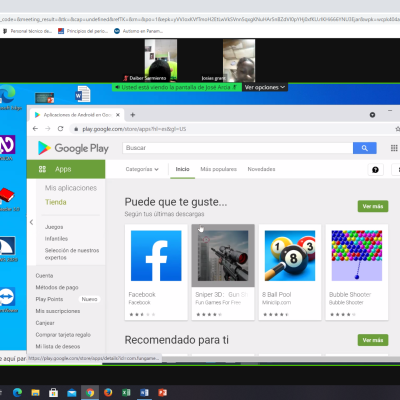Open the Ver opciones dropdown
This screenshot has height=400, width=400.
(265, 87)
